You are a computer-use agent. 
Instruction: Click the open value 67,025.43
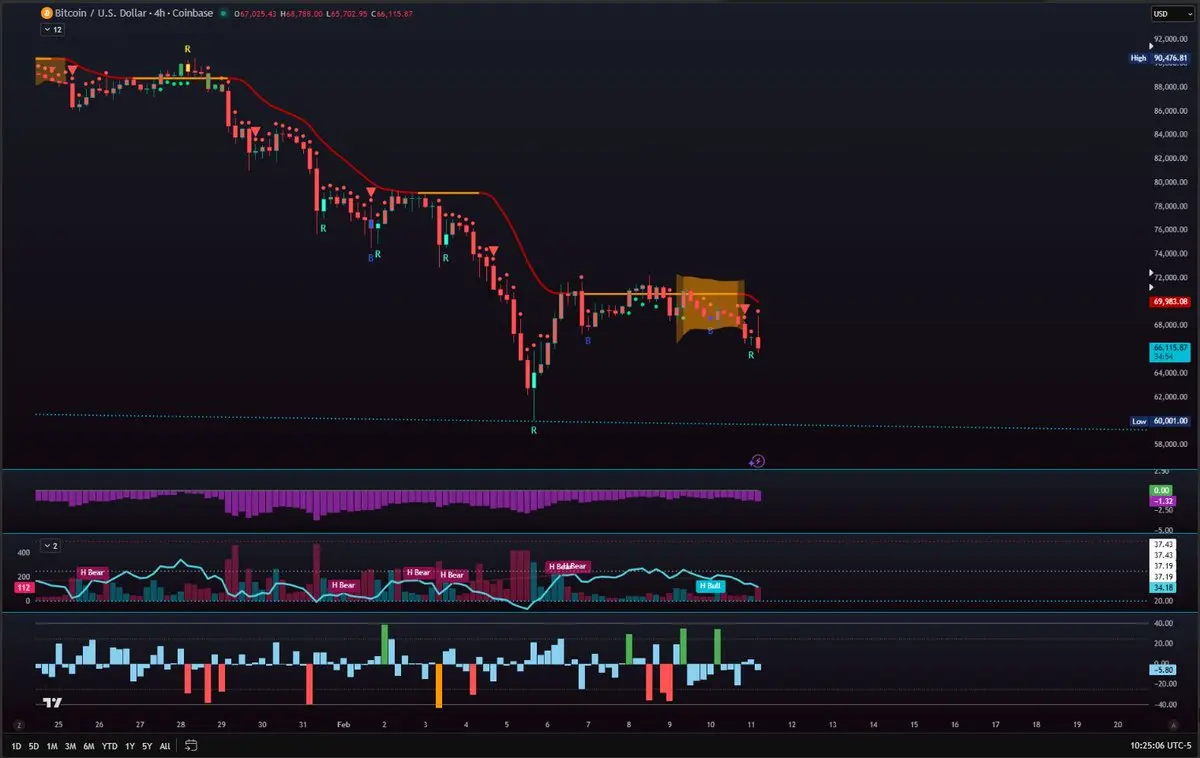pos(258,14)
